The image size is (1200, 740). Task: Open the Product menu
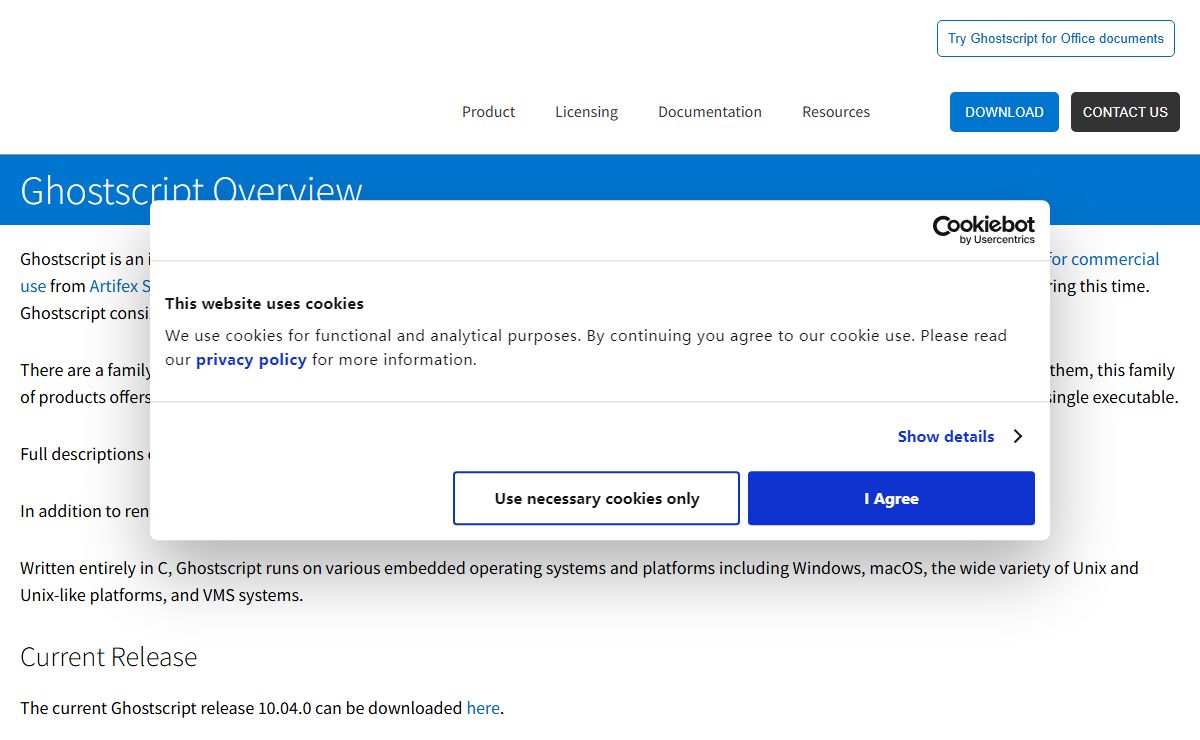click(488, 112)
